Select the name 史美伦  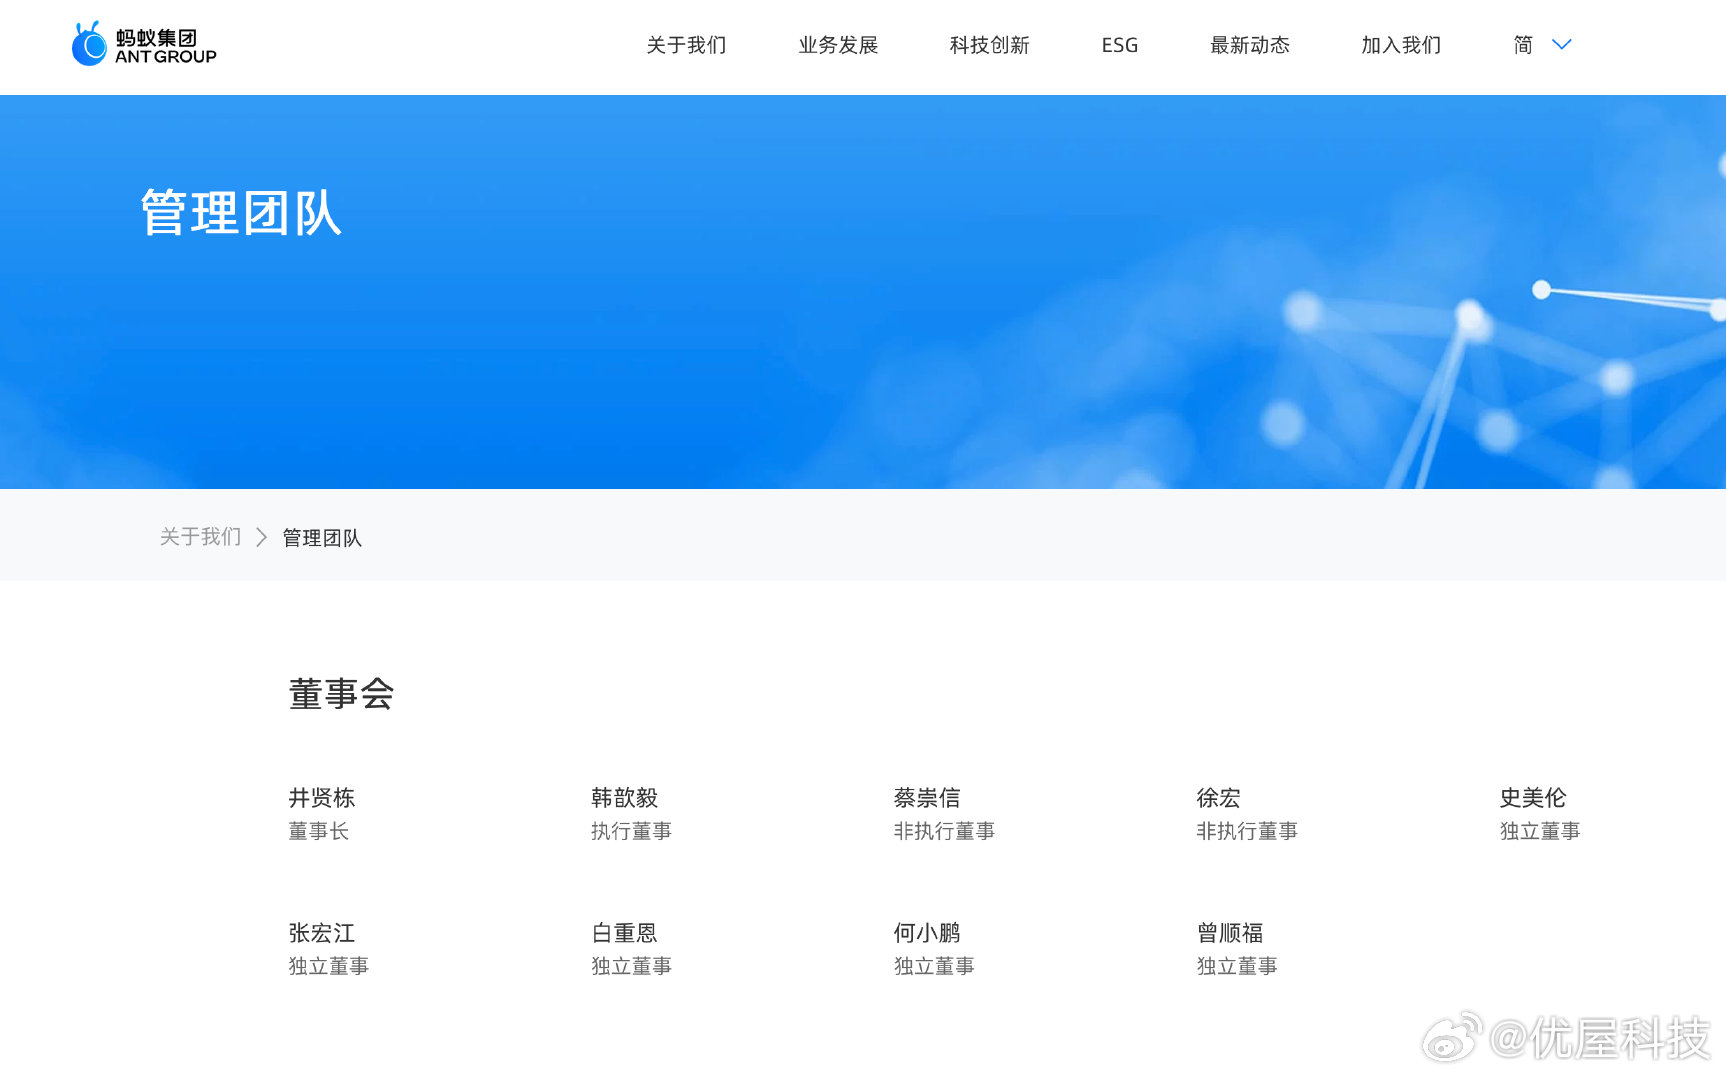(1533, 798)
